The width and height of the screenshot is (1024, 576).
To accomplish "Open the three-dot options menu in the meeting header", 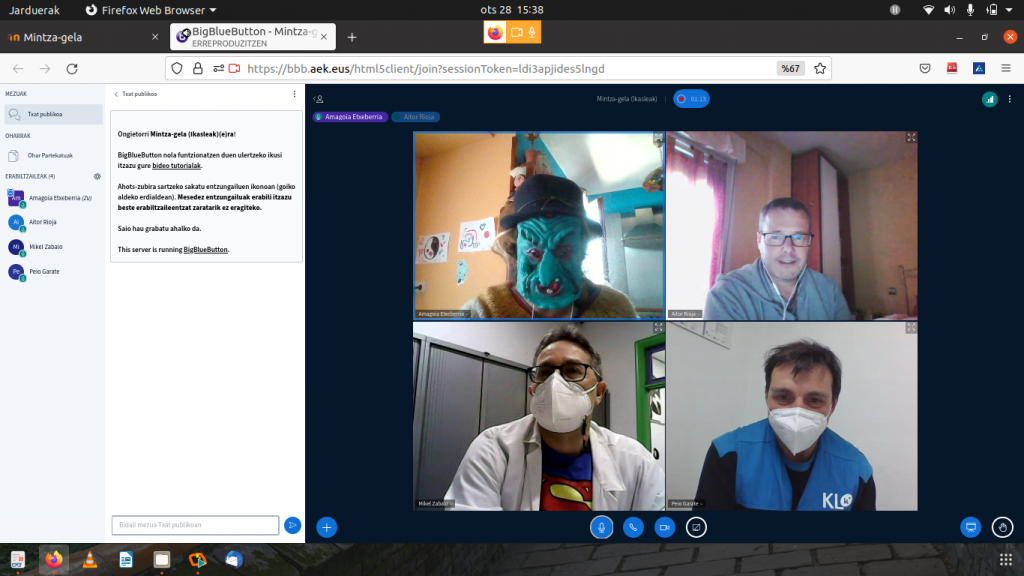I will 1011,99.
